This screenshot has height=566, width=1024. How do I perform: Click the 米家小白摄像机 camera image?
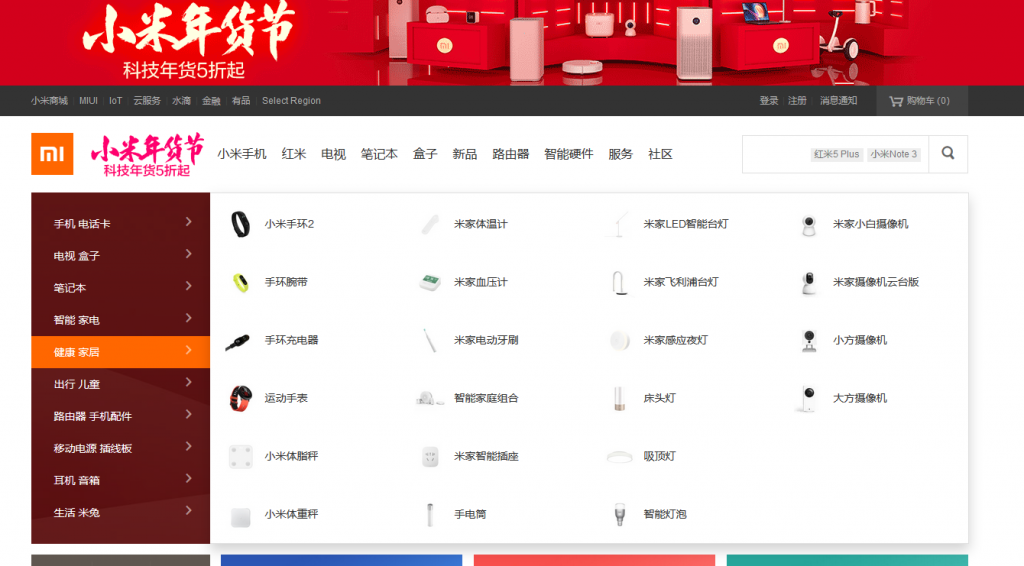[x=808, y=225]
